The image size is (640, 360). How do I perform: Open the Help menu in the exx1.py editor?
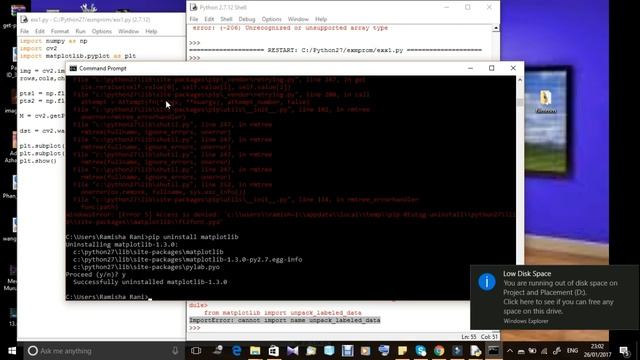tap(151, 31)
